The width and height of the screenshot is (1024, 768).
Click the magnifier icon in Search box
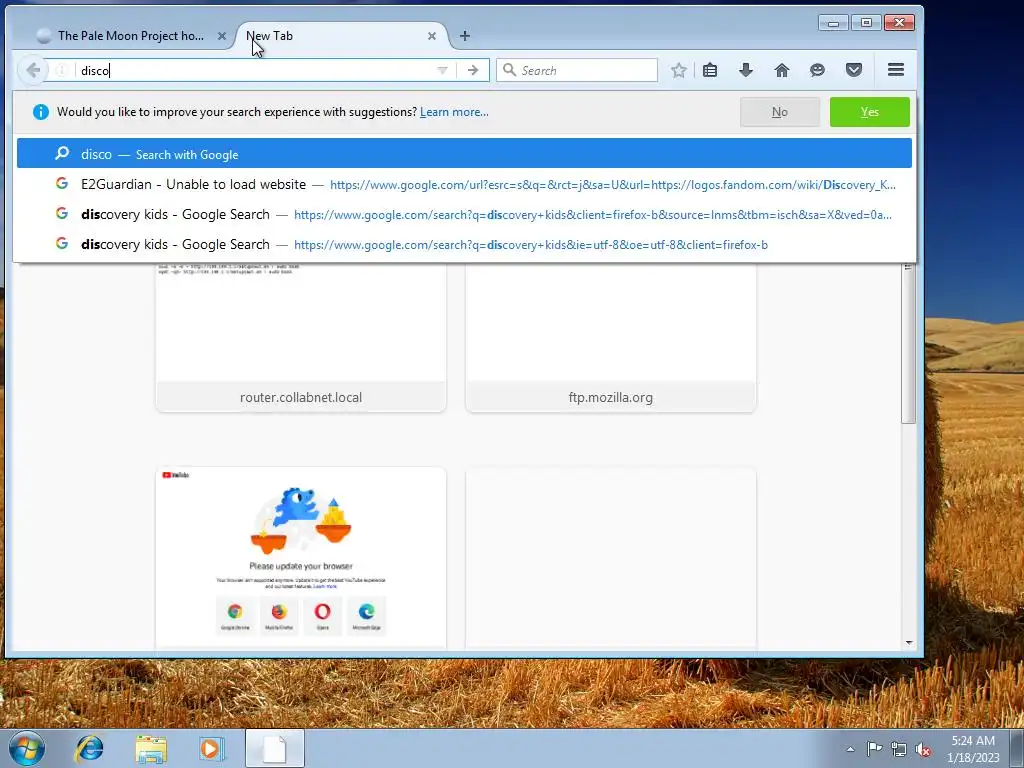coord(509,70)
